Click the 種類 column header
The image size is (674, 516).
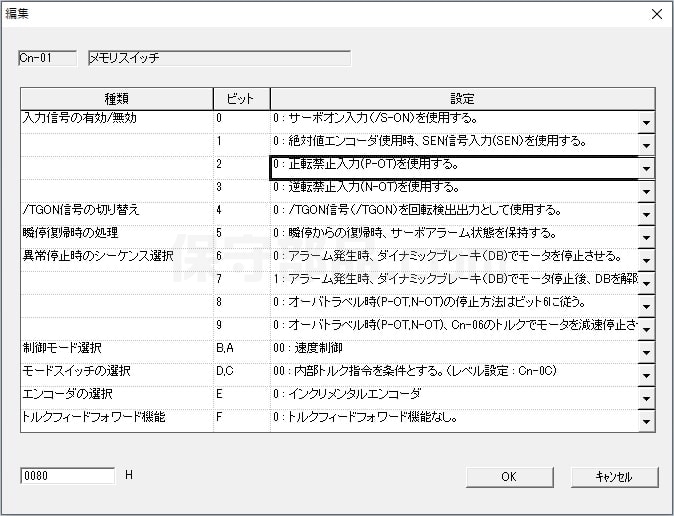coord(117,98)
